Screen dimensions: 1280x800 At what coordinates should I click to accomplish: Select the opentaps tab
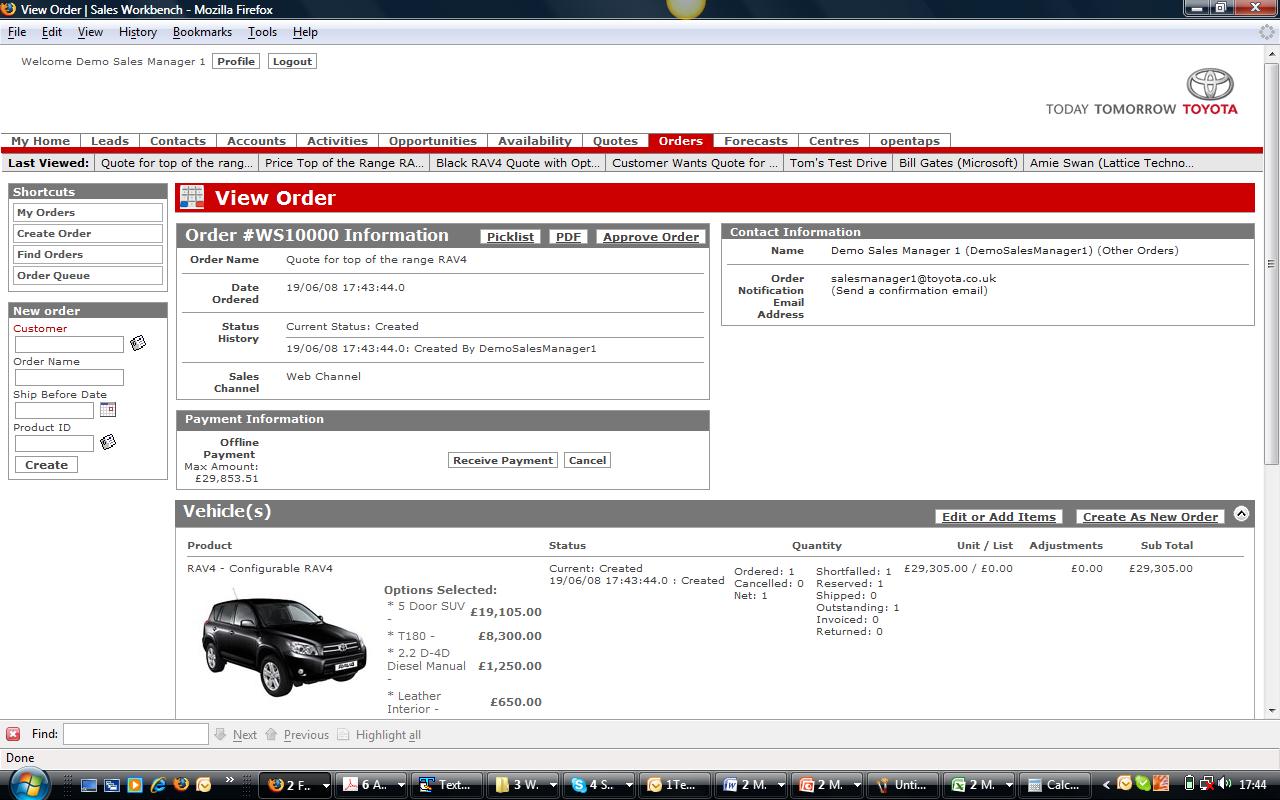click(910, 141)
